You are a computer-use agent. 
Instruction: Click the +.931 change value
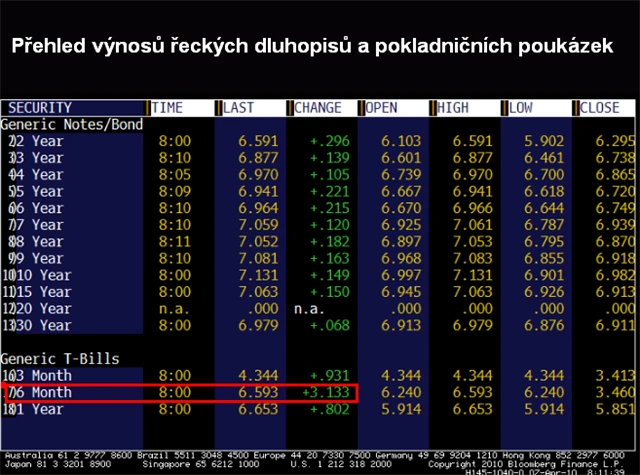coord(324,375)
